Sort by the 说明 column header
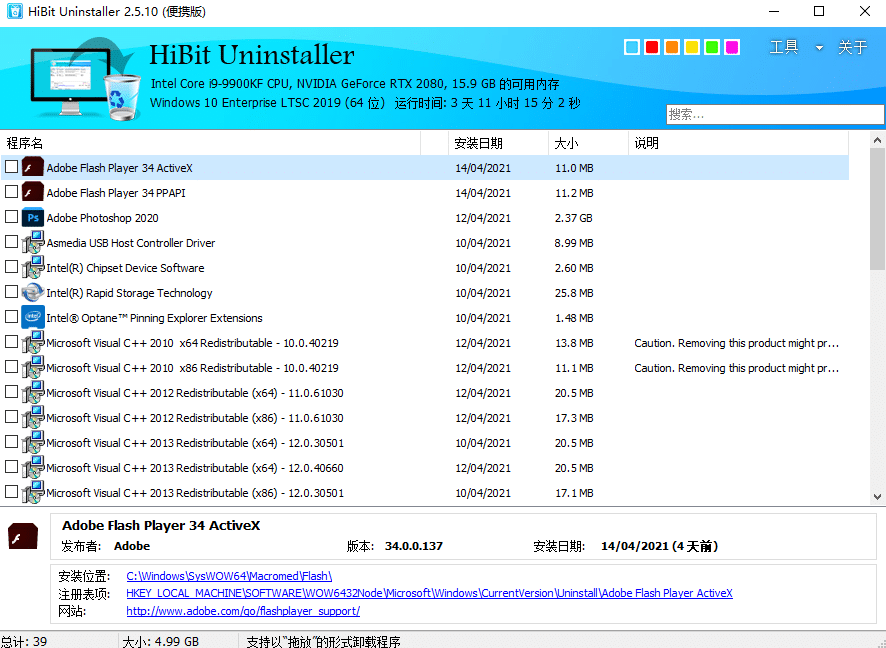The image size is (886, 648). pos(739,143)
